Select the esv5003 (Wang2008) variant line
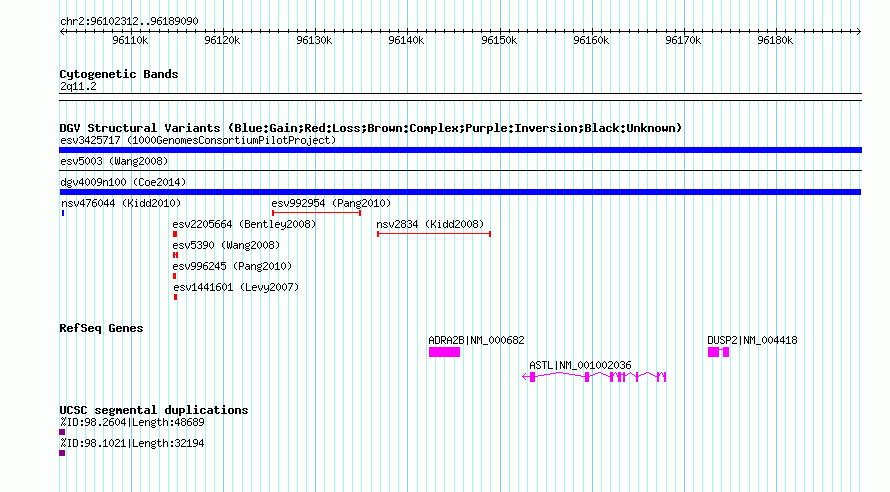890x492 pixels. coord(460,170)
